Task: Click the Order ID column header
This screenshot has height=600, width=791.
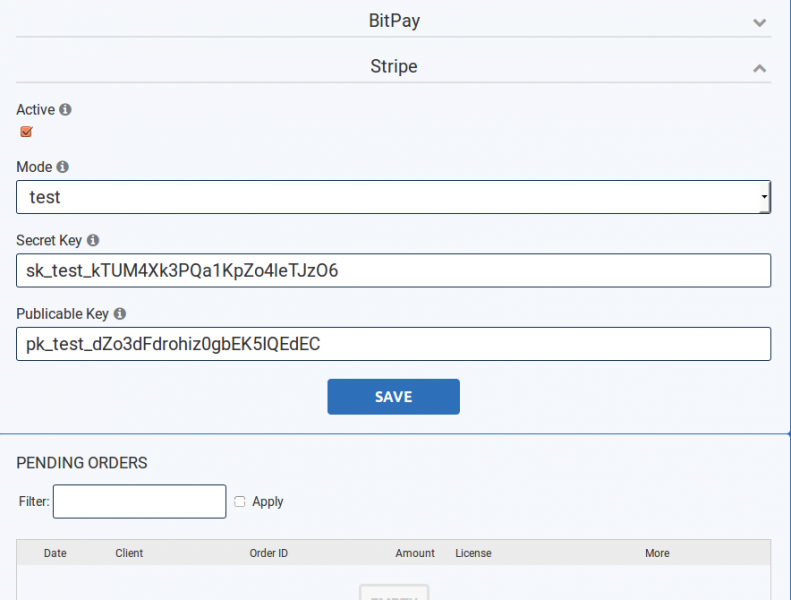Action: point(268,553)
